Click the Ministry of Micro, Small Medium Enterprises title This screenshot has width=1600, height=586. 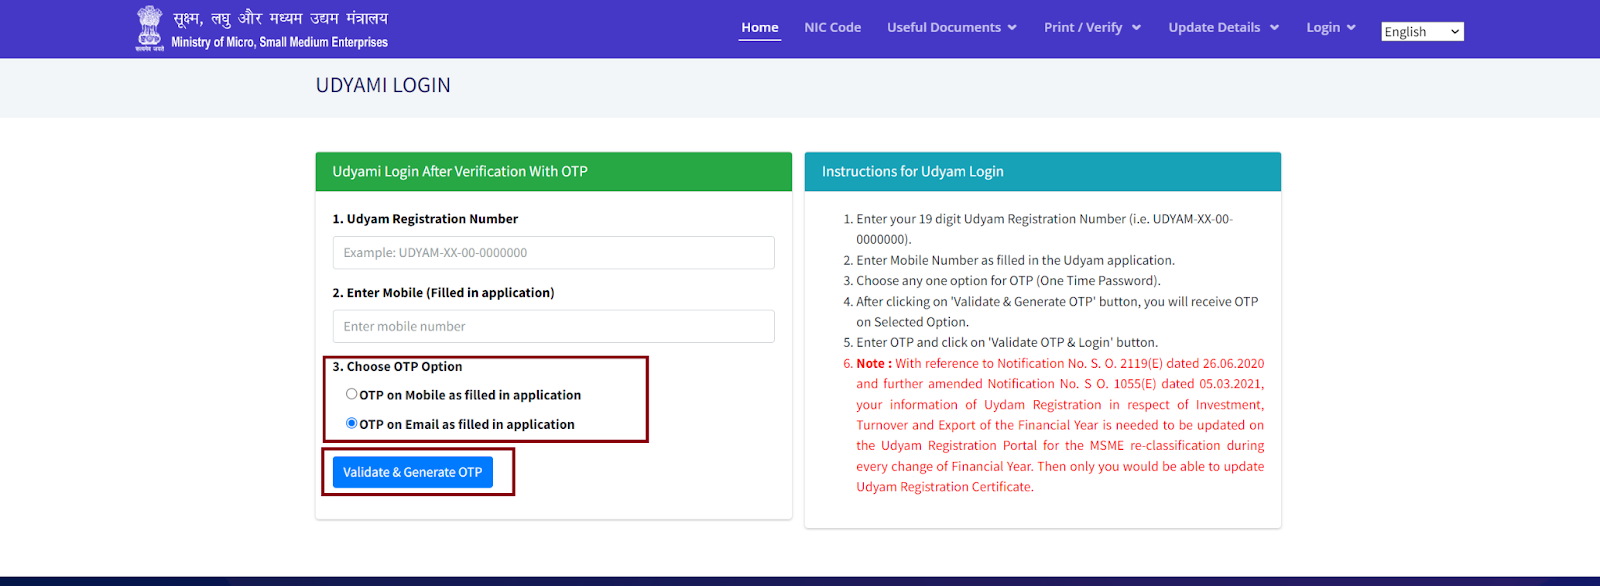click(x=280, y=43)
